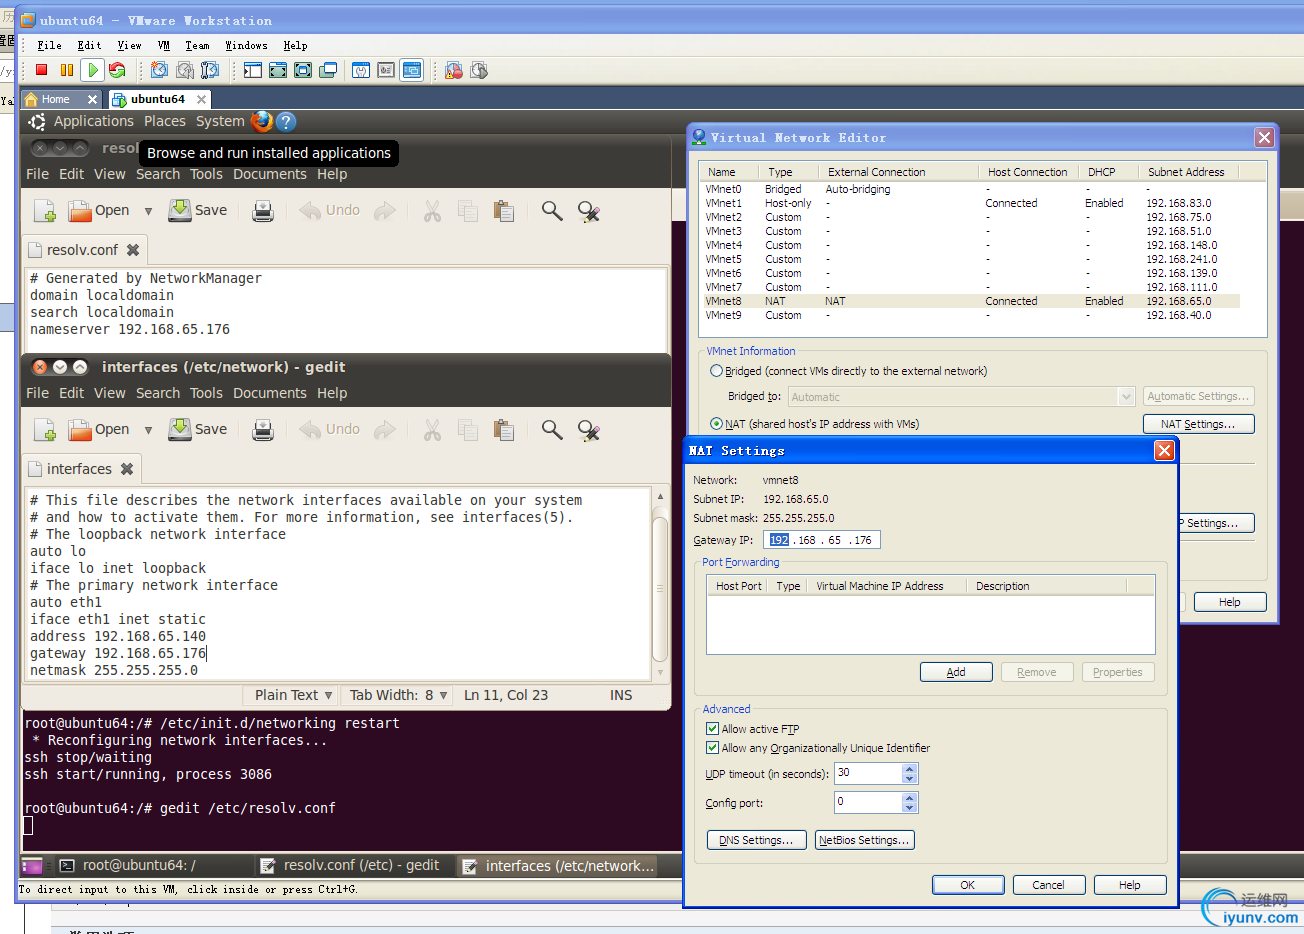Click the reset VM icon
The width and height of the screenshot is (1304, 934).
(x=117, y=70)
